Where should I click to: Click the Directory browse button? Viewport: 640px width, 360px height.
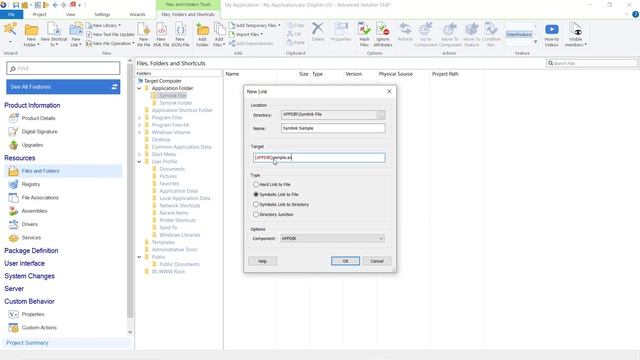381,115
